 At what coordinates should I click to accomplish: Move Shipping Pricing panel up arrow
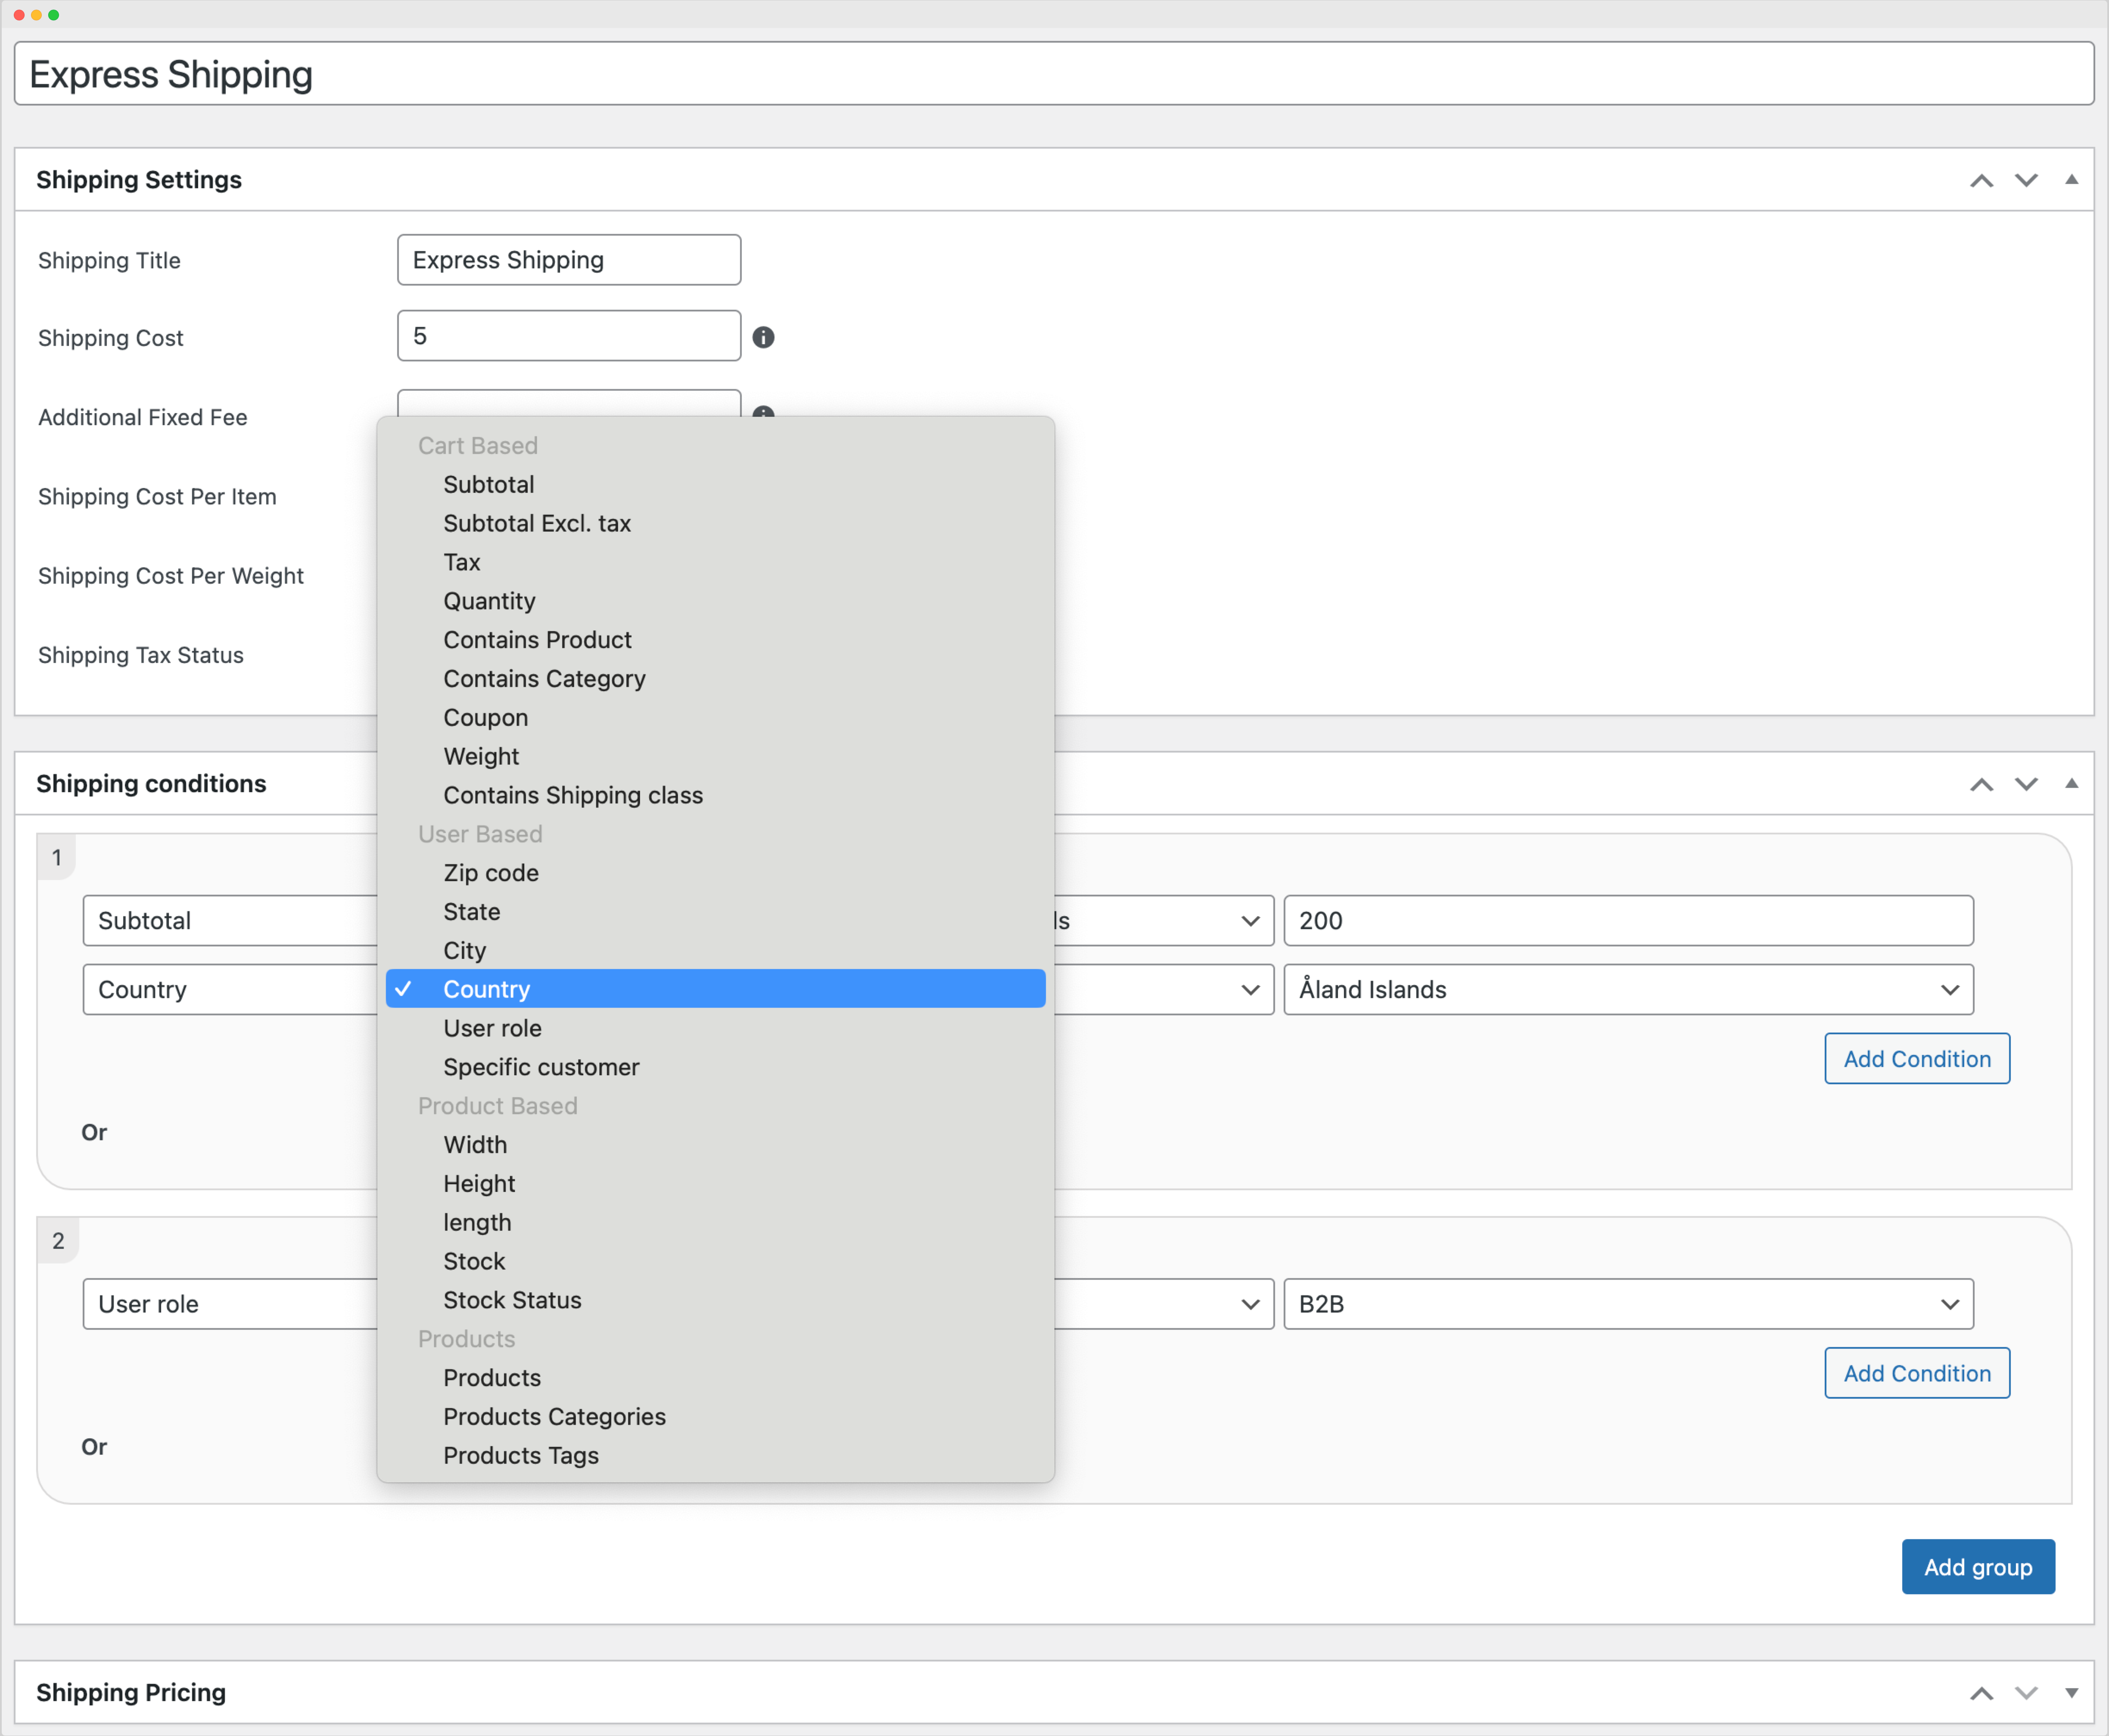[x=1981, y=1693]
